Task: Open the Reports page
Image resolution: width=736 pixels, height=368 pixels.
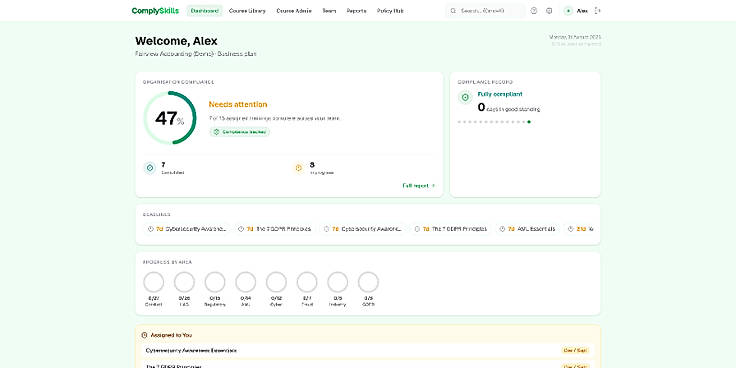Action: pos(356,11)
